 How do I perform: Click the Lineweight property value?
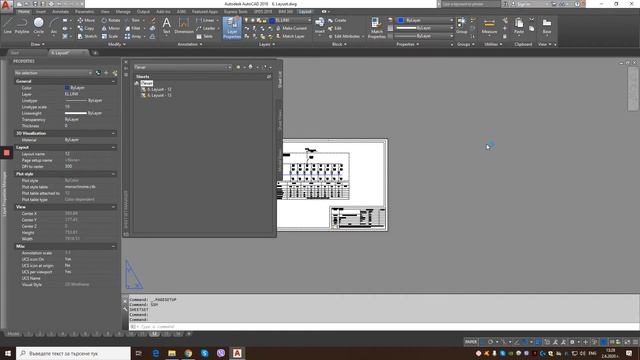pos(84,113)
